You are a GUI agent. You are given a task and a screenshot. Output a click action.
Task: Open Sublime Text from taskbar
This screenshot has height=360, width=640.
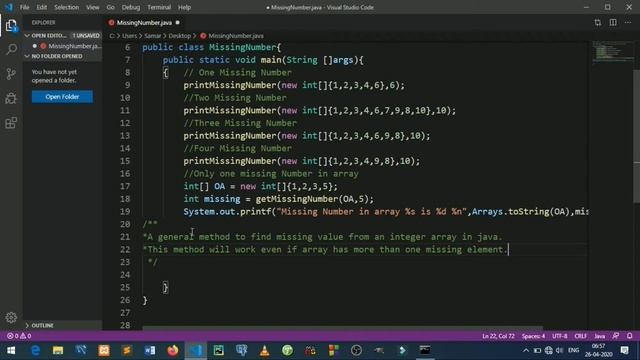coord(127,350)
